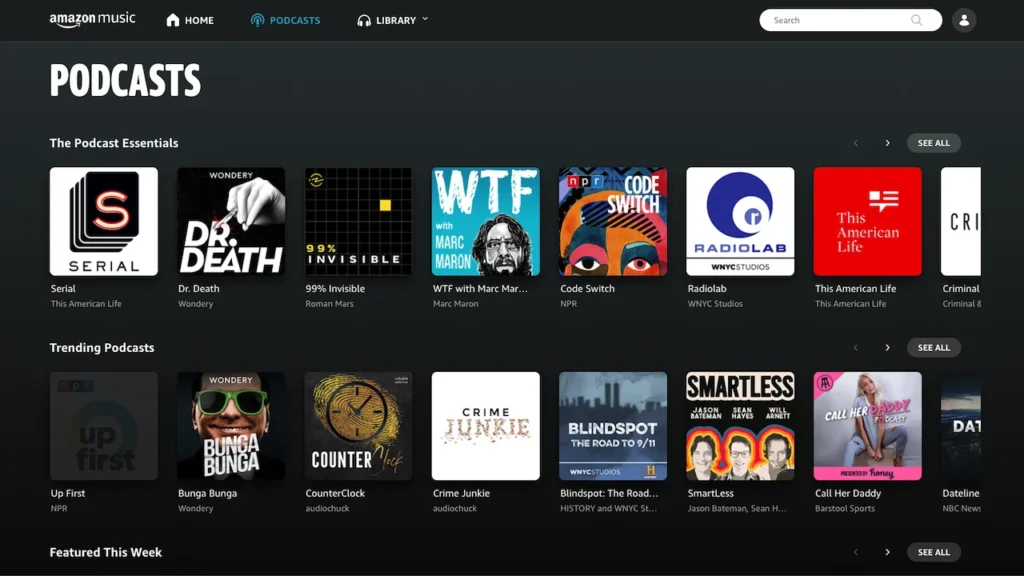Select the Radiolab podcast thumbnail
Image resolution: width=1024 pixels, height=576 pixels.
point(740,221)
